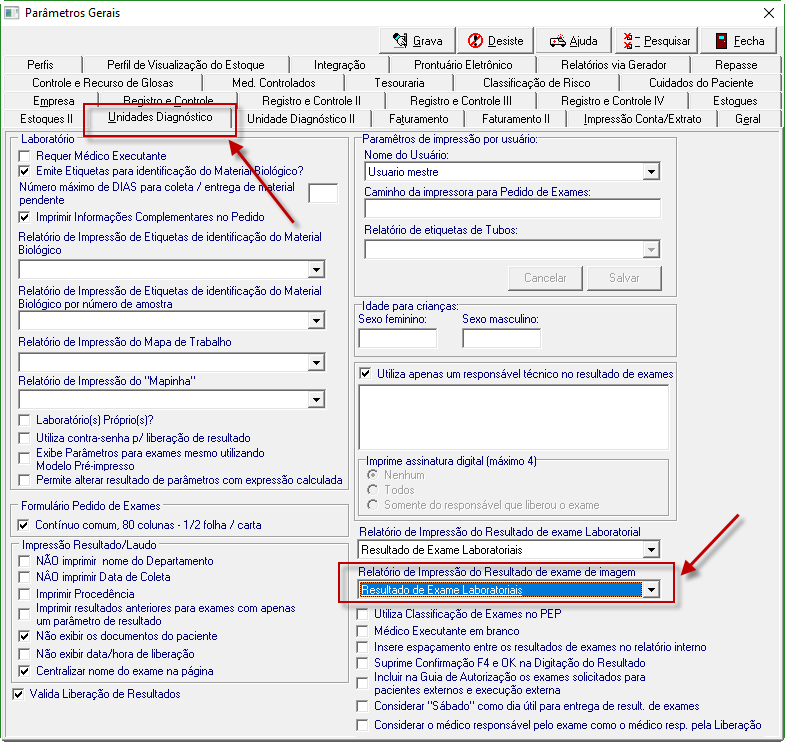Viewport: 785px width, 742px height.
Task: Click the Grava save icon
Action: [400, 41]
